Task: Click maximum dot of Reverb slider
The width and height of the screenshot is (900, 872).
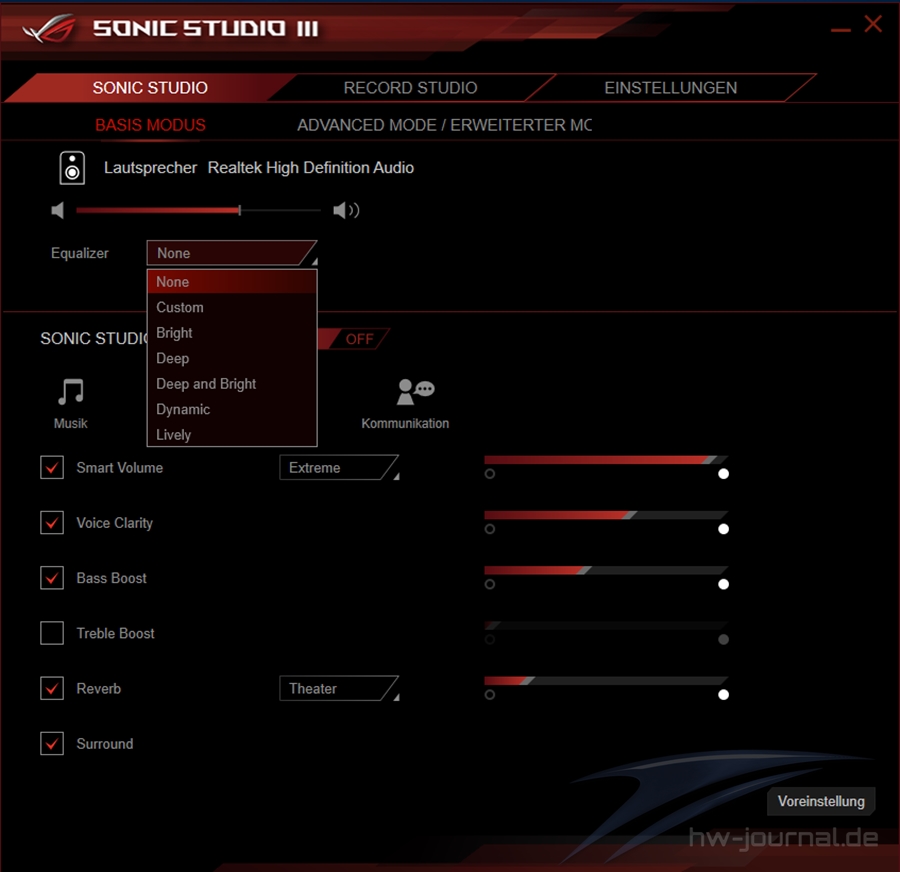Action: (723, 695)
